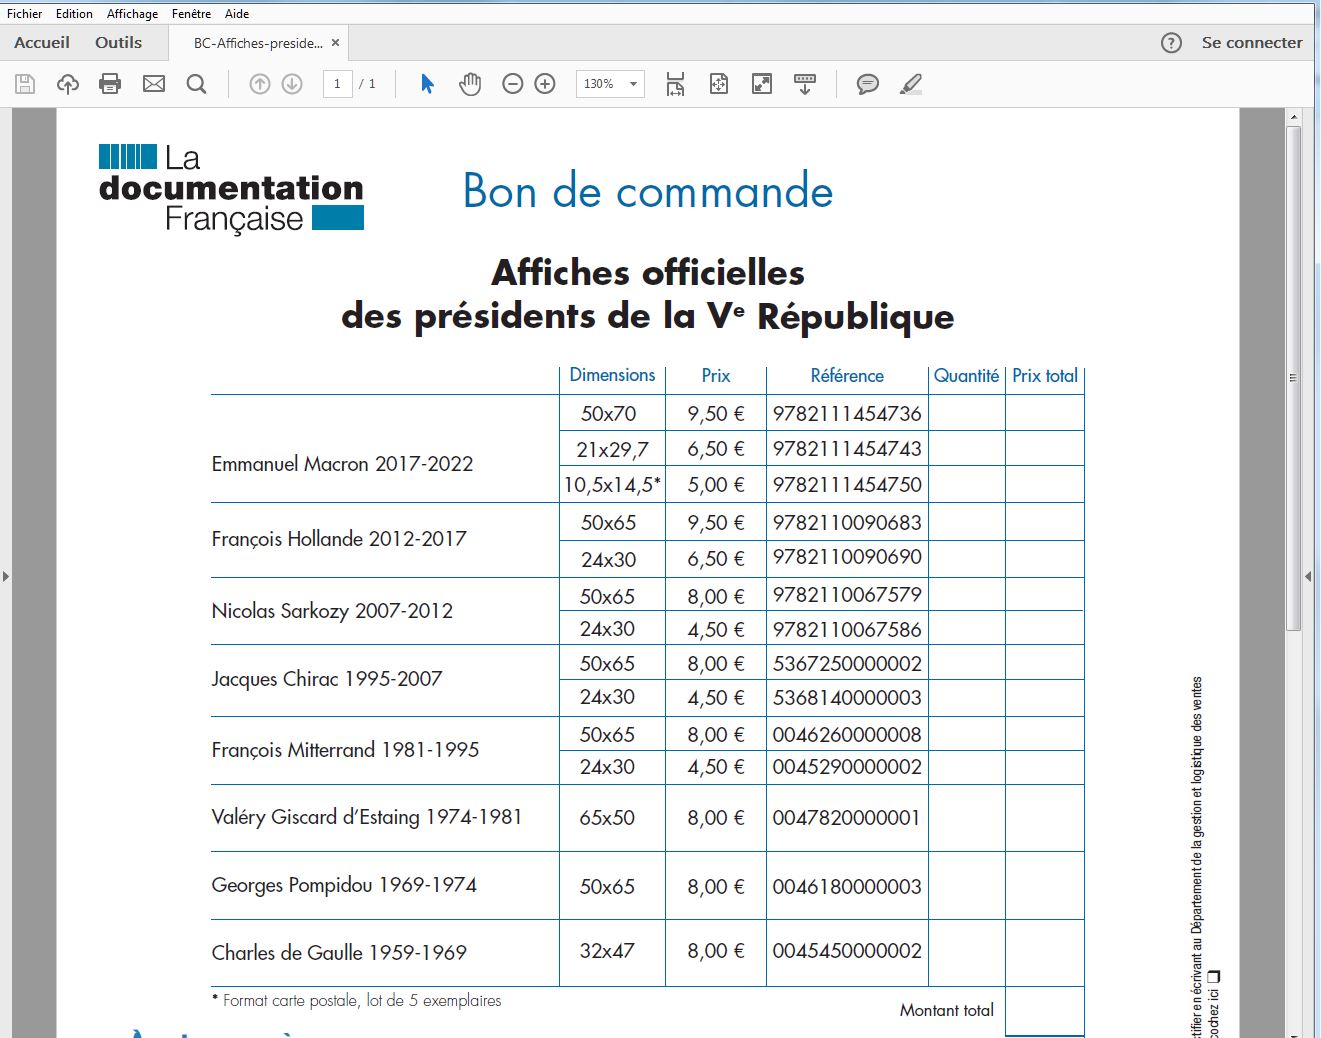Open the Edition menu
The image size is (1321, 1038).
click(x=74, y=14)
